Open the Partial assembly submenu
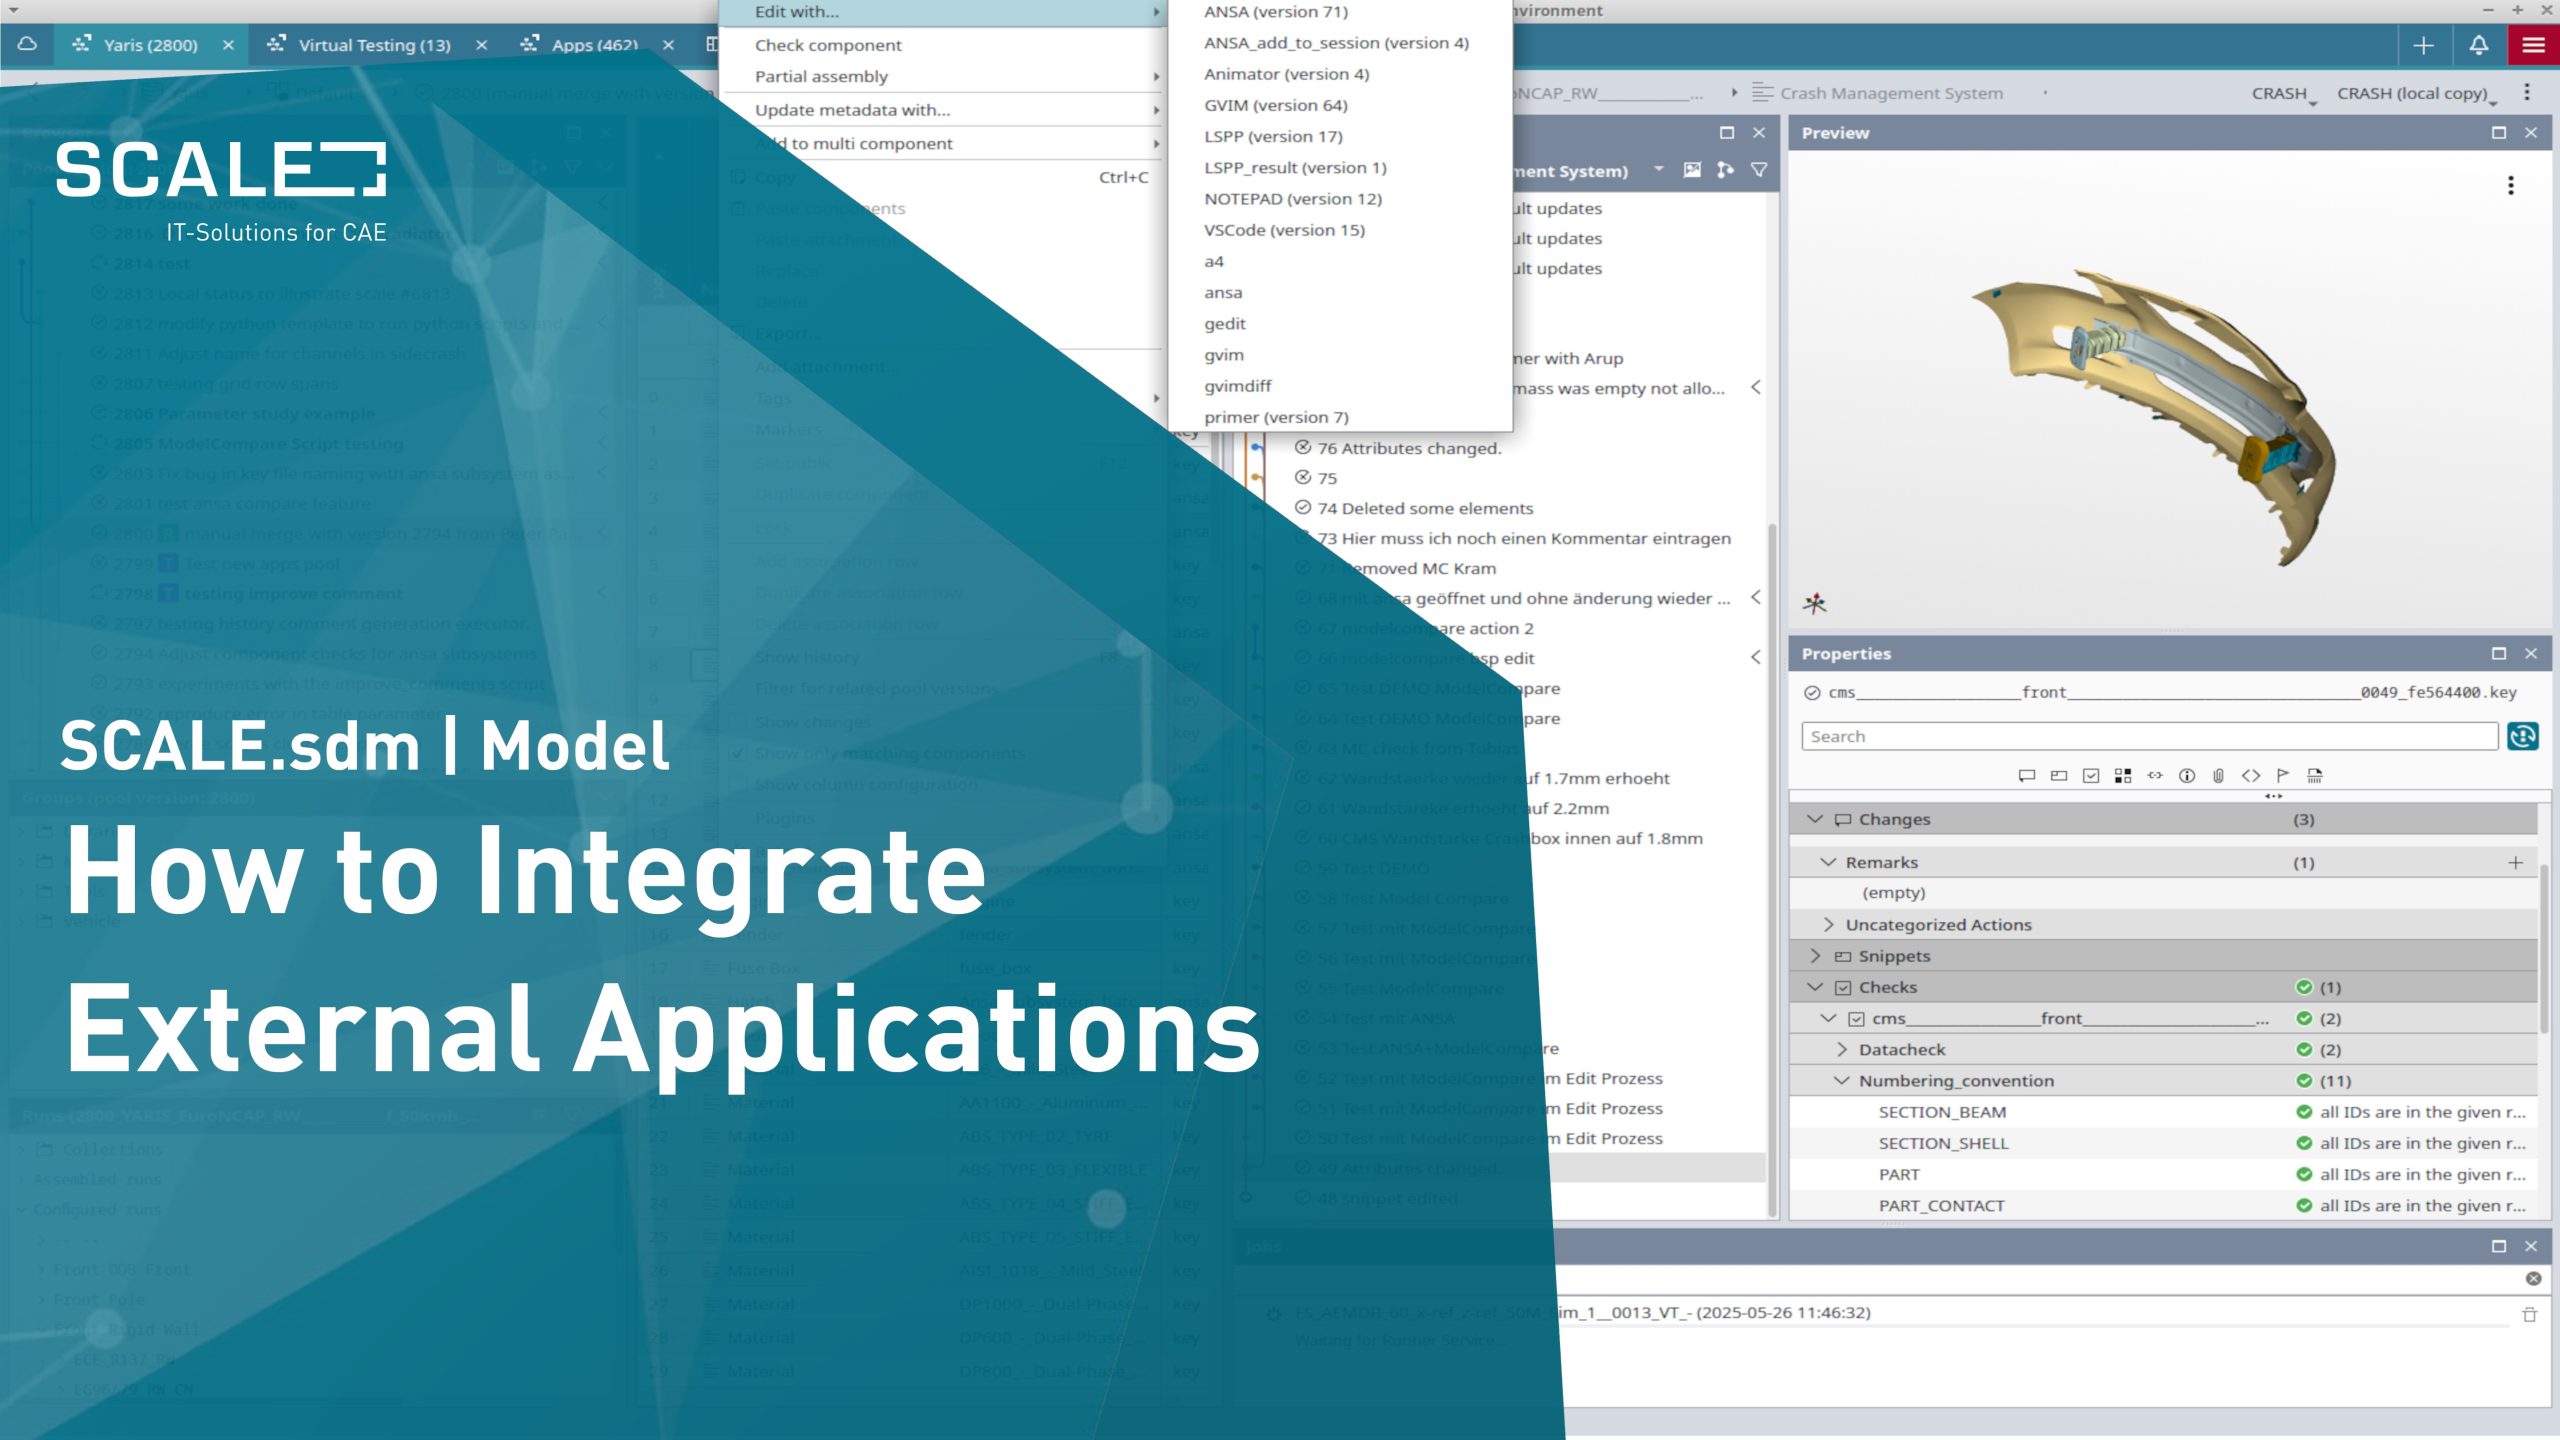The image size is (2560, 1440). 943,76
